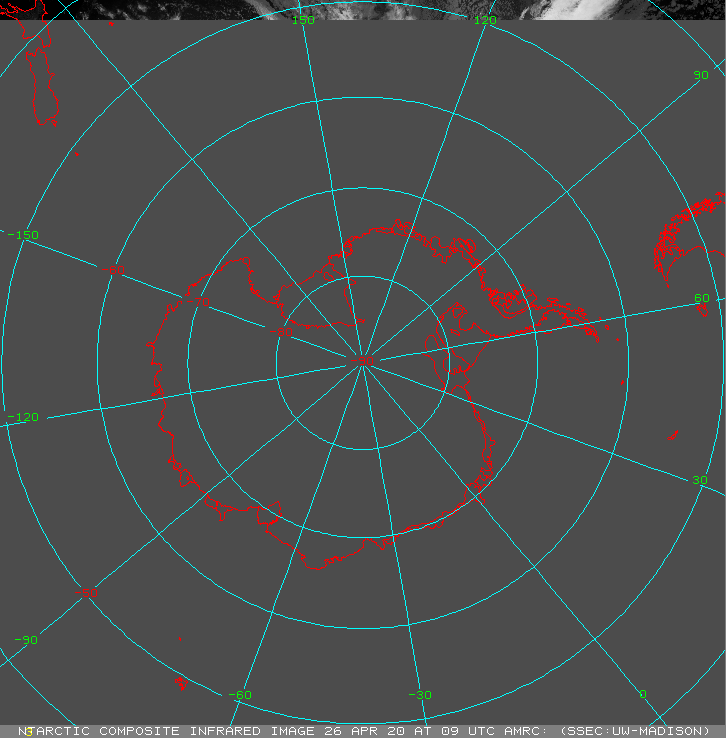The width and height of the screenshot is (726, 738).
Task: Click the red -60 latitude label
Action: tap(113, 270)
